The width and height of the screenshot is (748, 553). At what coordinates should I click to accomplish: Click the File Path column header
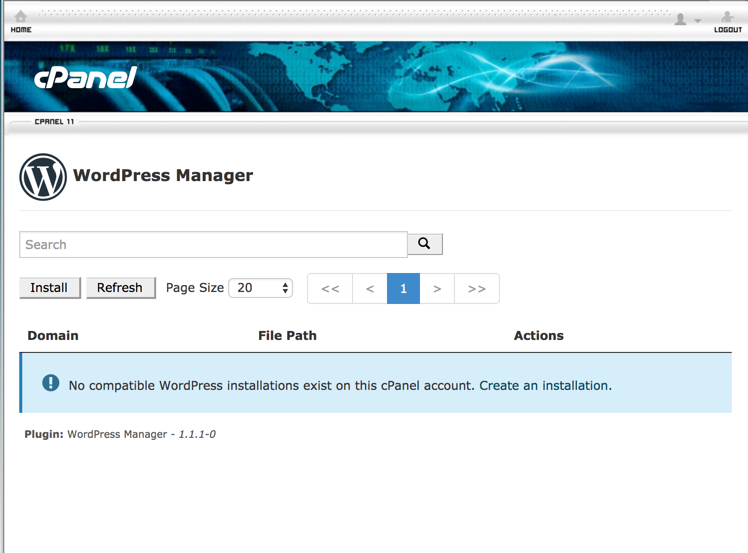(287, 335)
